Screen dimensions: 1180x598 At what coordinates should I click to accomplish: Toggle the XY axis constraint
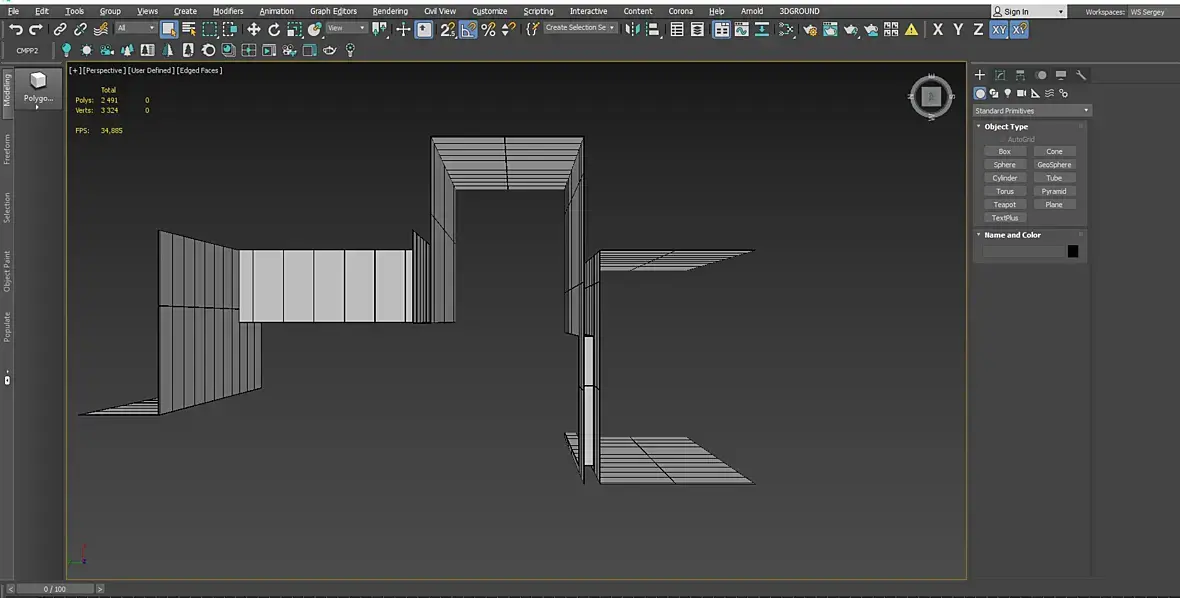coord(999,30)
